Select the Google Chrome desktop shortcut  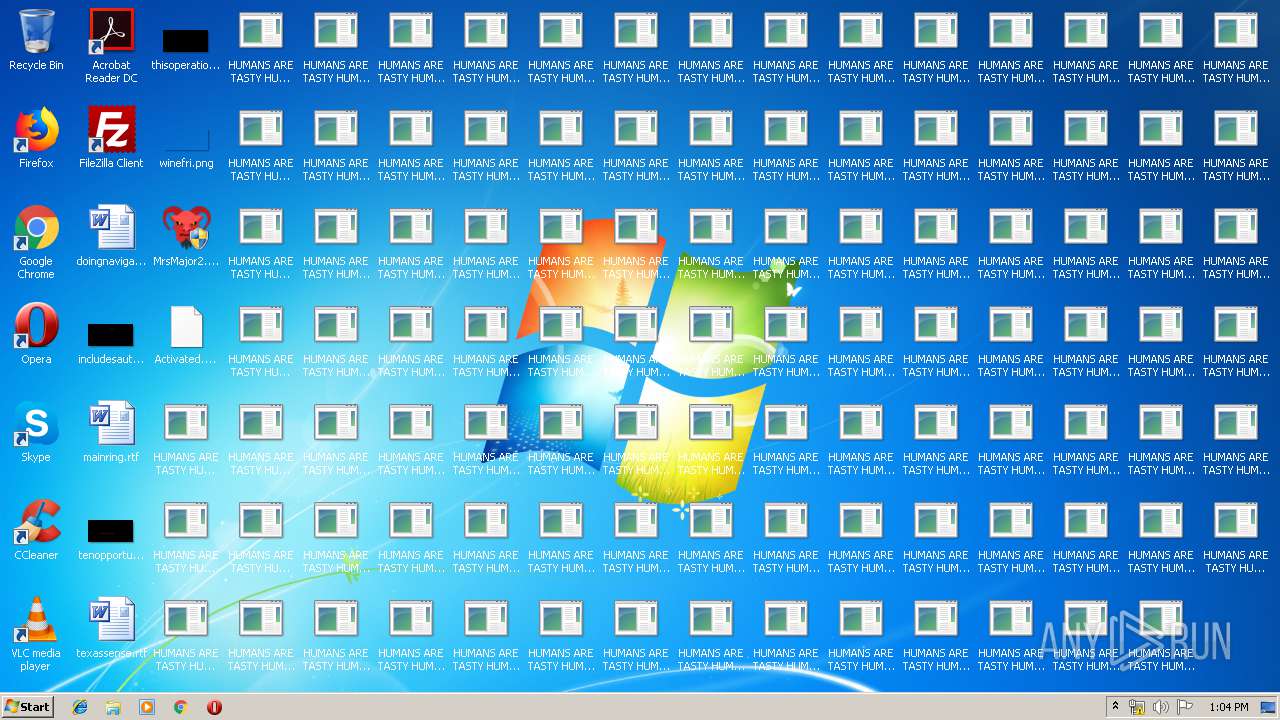(36, 242)
